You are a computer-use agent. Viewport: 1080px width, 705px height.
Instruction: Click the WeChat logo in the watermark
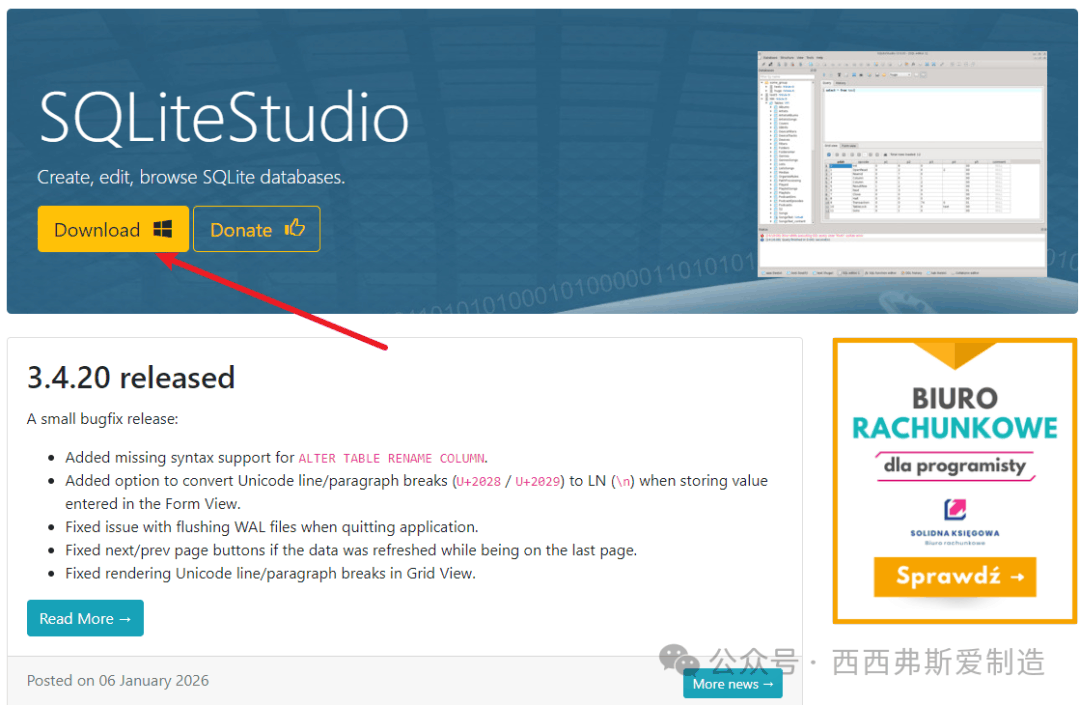click(679, 660)
